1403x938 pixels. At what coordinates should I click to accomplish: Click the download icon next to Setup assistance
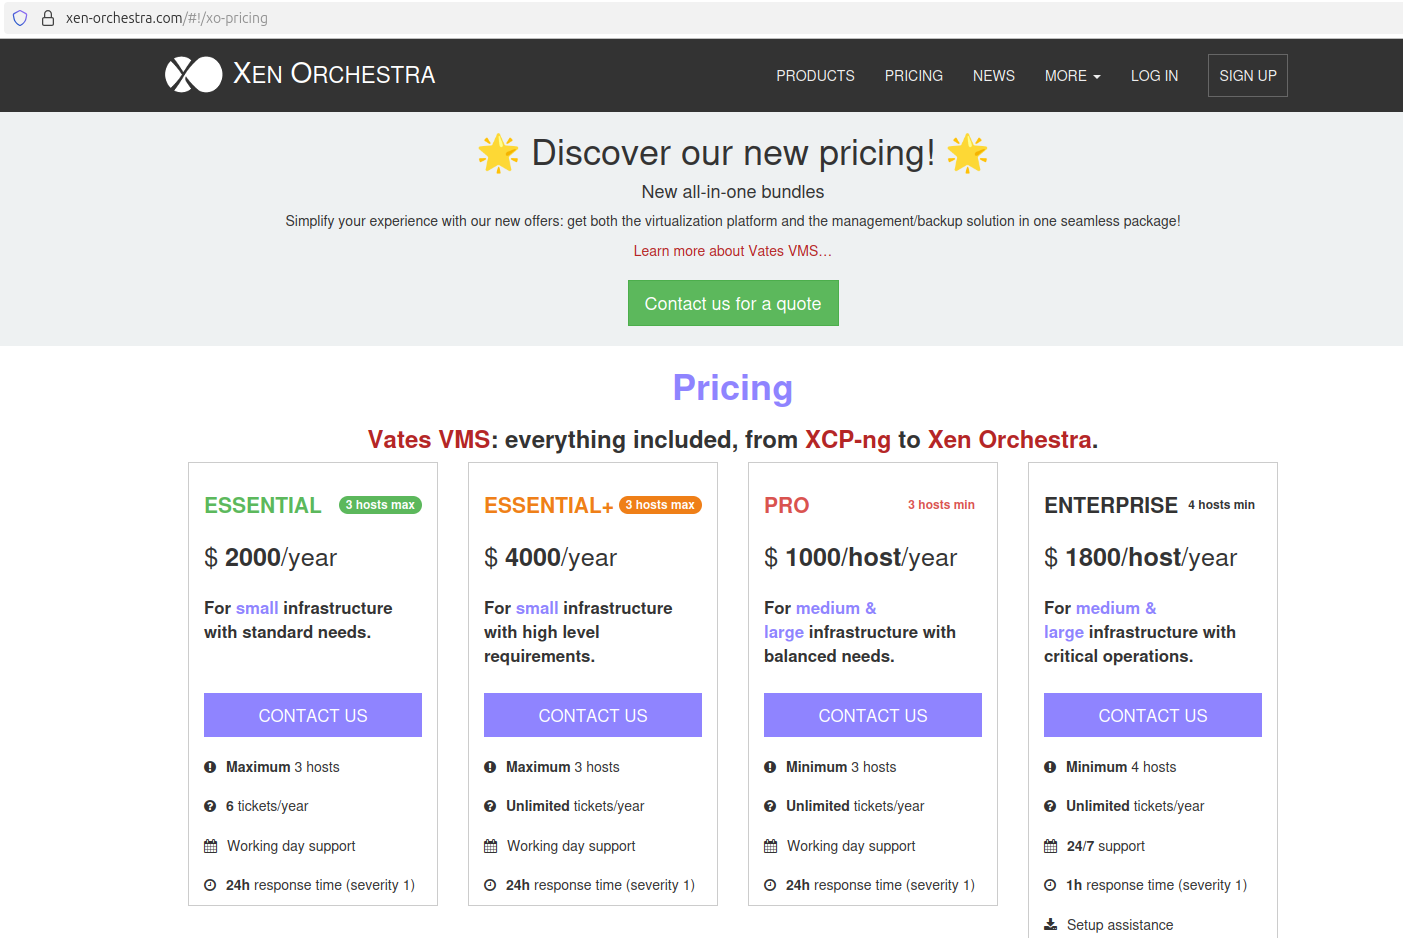(1050, 925)
